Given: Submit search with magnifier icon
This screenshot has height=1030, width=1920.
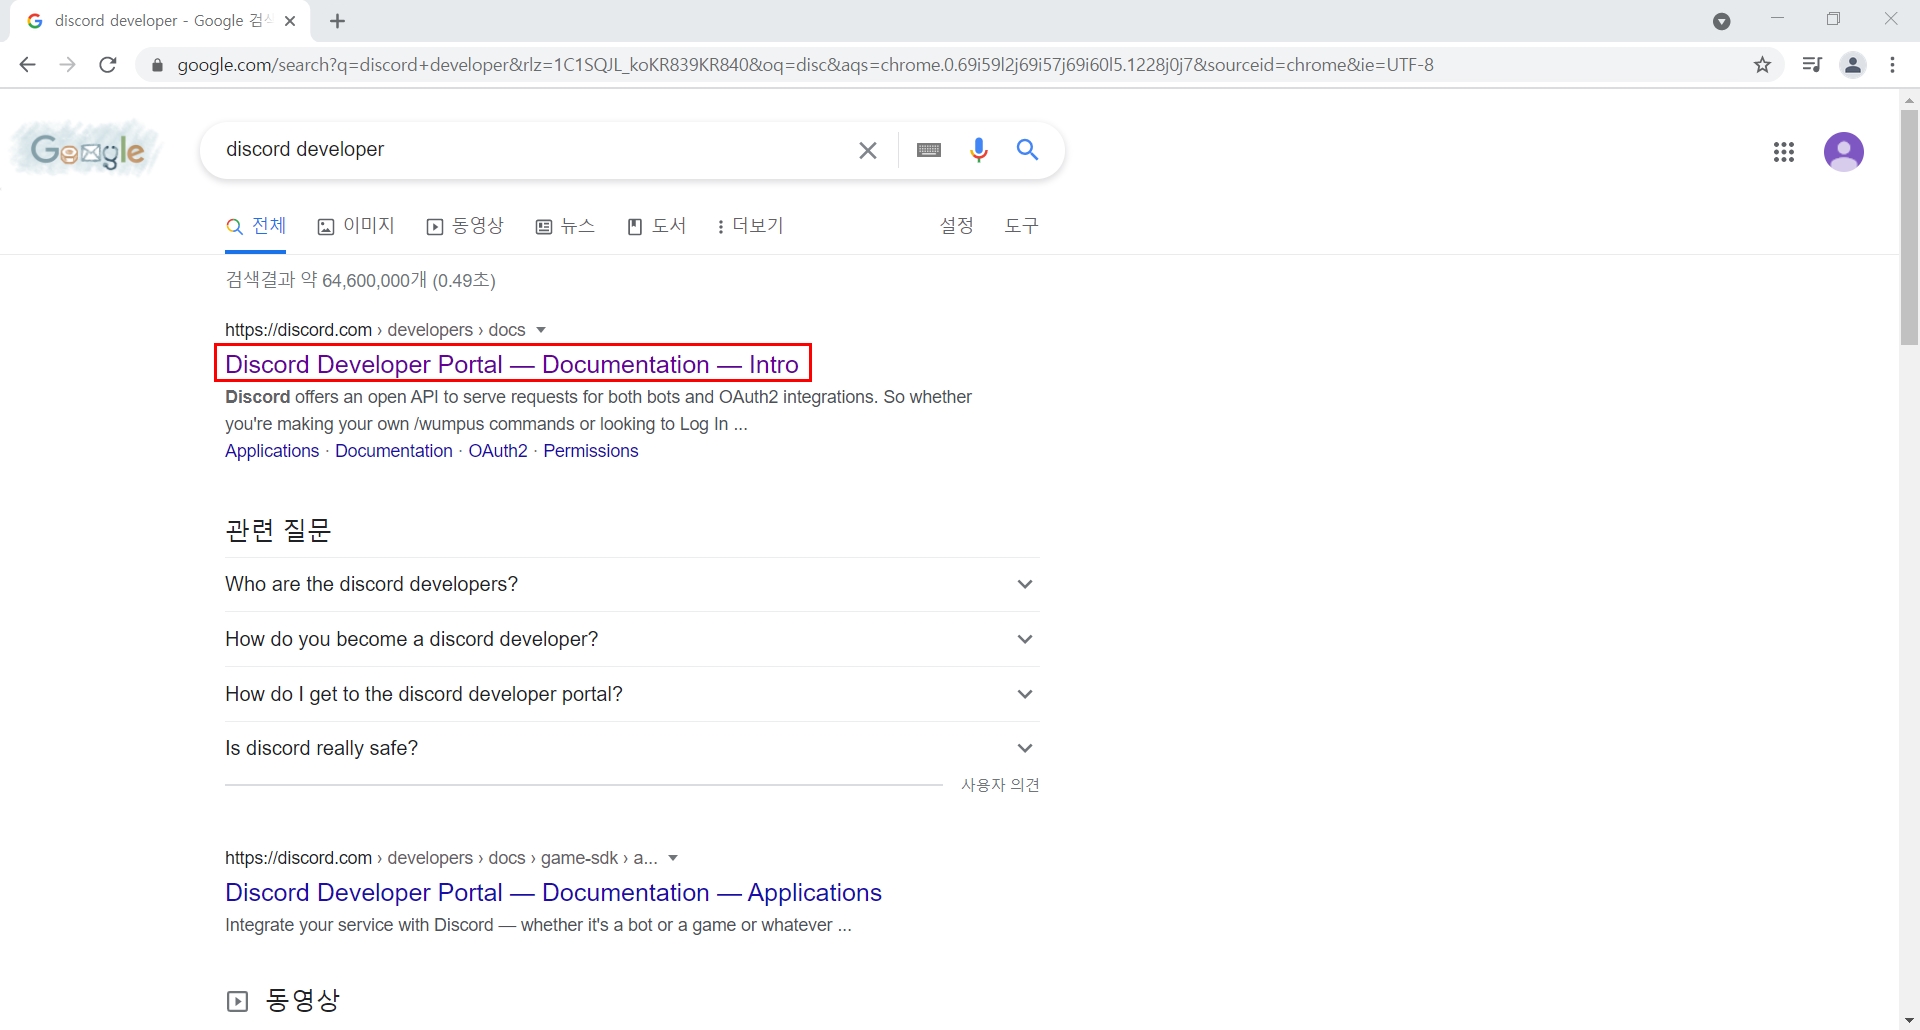Looking at the screenshot, I should pos(1028,150).
